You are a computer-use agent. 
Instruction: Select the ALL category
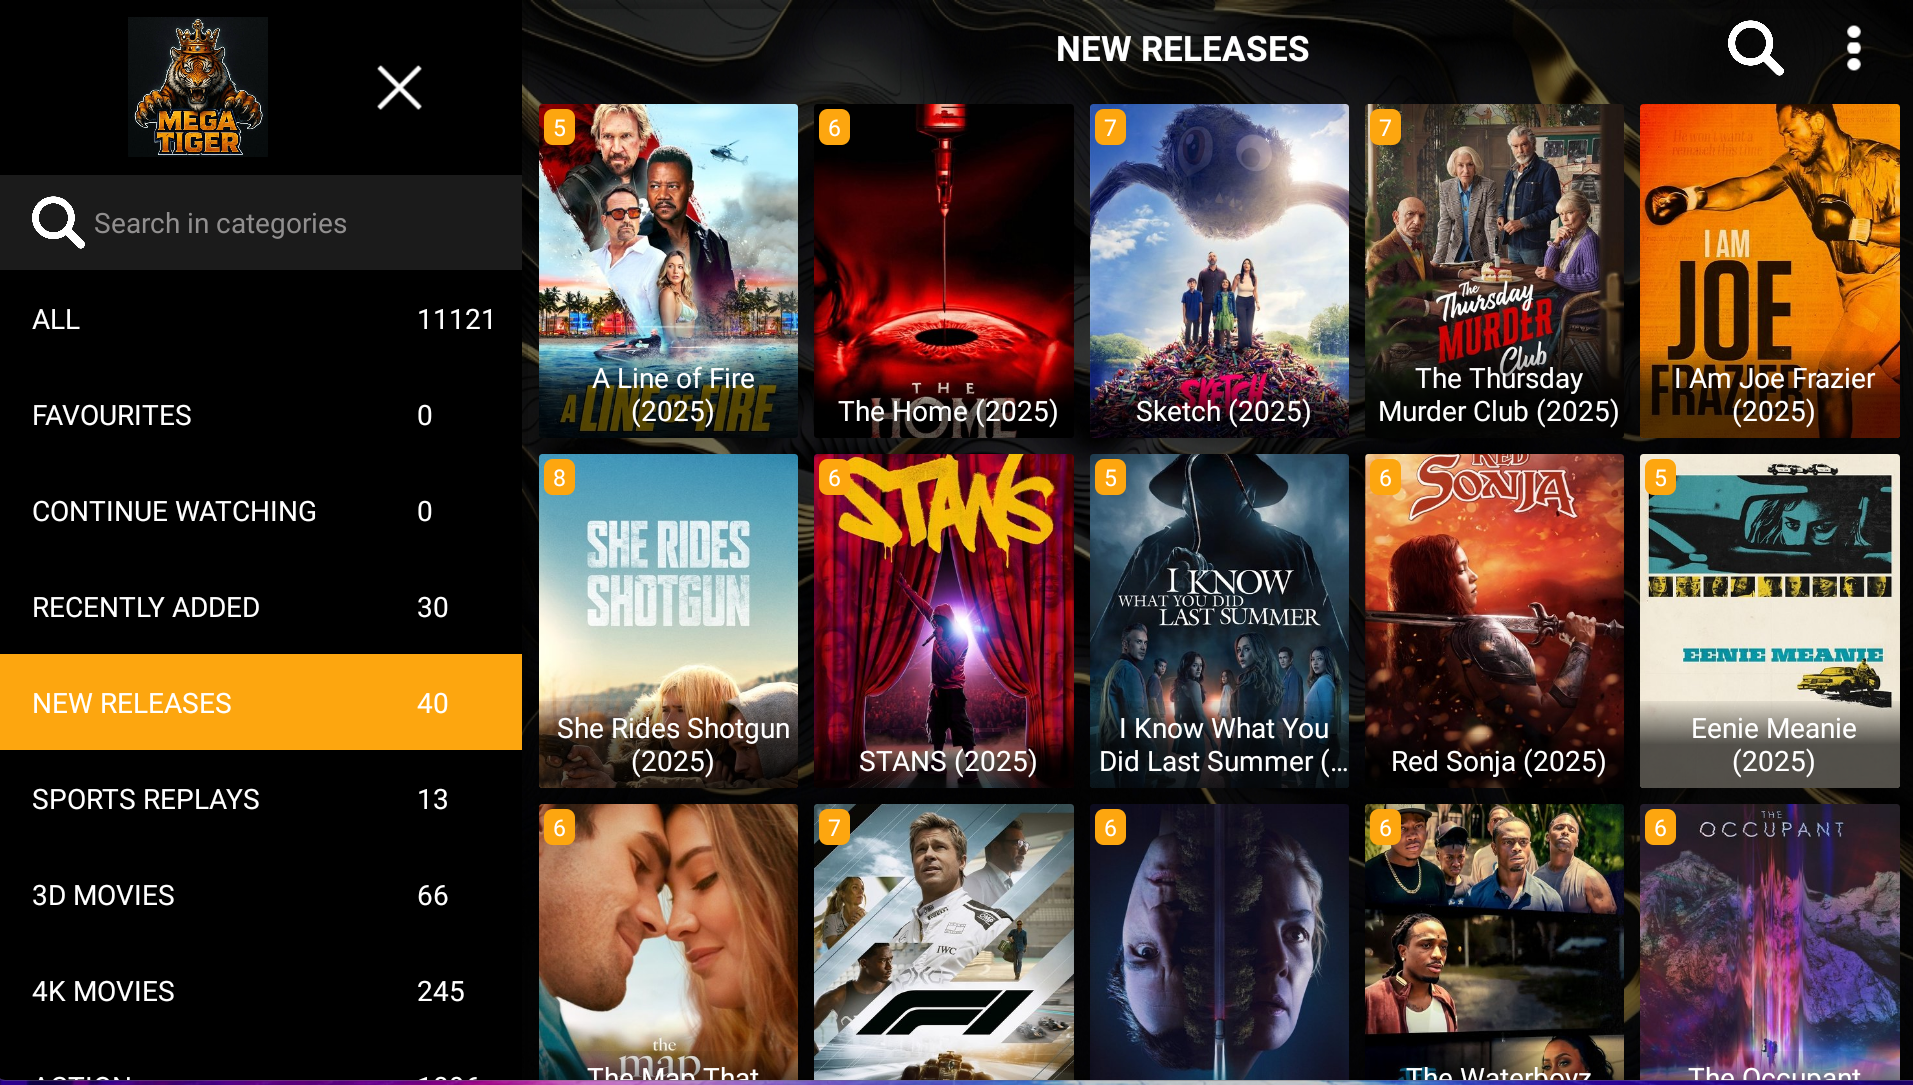(x=261, y=320)
